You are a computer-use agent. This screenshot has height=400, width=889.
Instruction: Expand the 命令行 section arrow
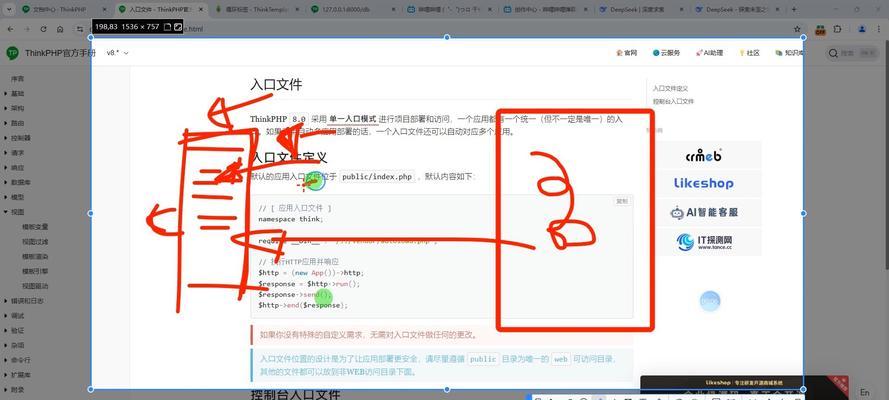click(x=6, y=360)
